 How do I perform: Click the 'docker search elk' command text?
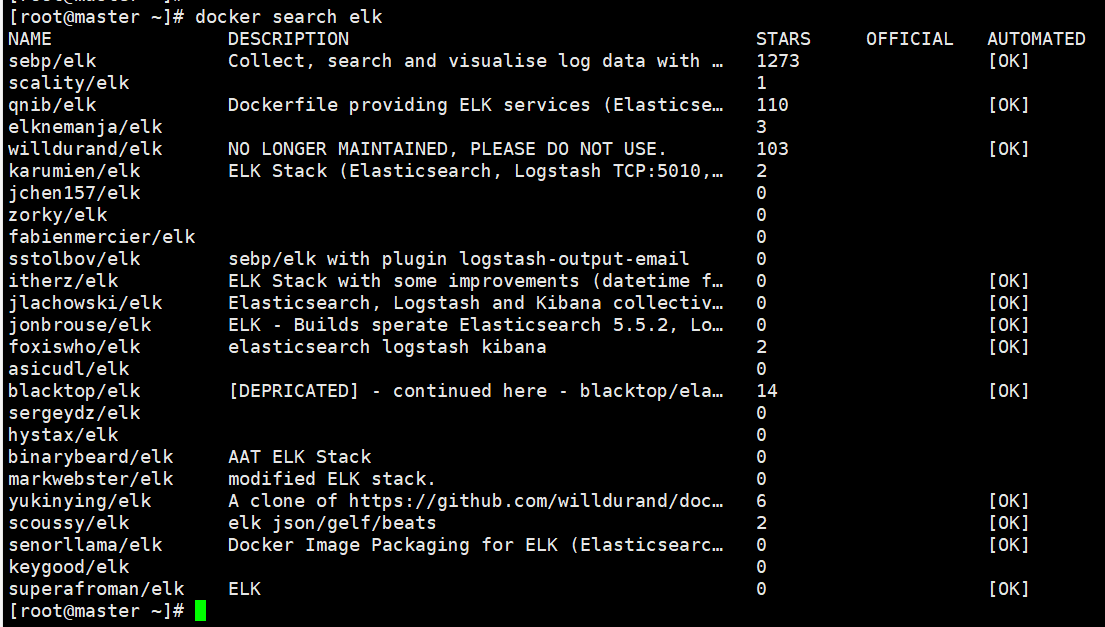[289, 17]
